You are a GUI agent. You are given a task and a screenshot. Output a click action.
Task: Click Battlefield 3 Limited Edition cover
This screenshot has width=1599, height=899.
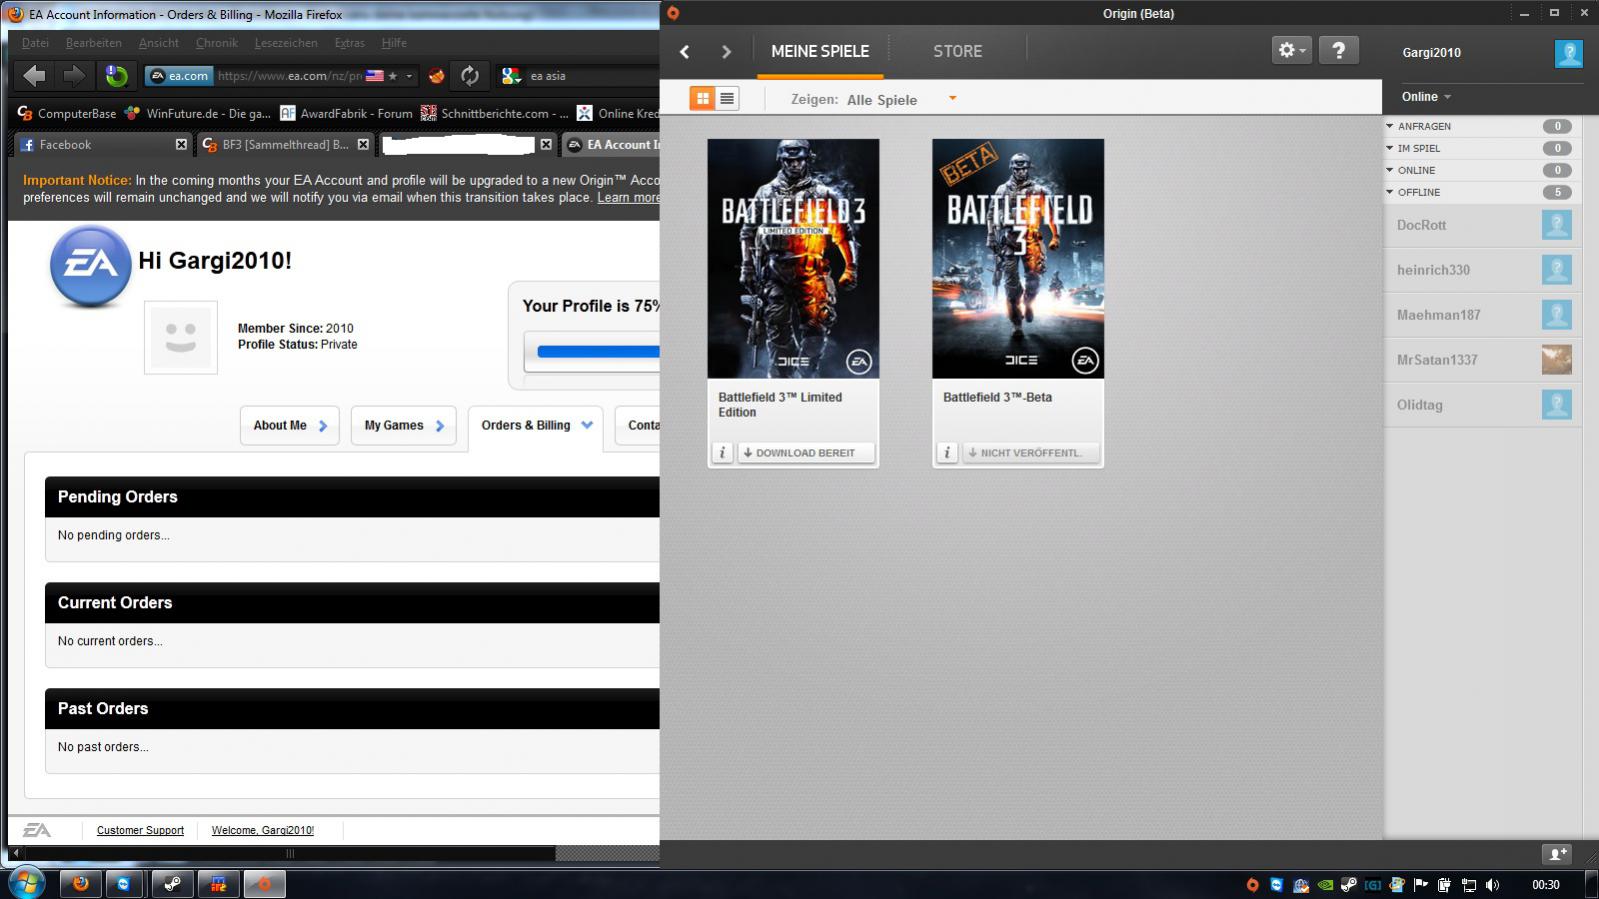(793, 258)
